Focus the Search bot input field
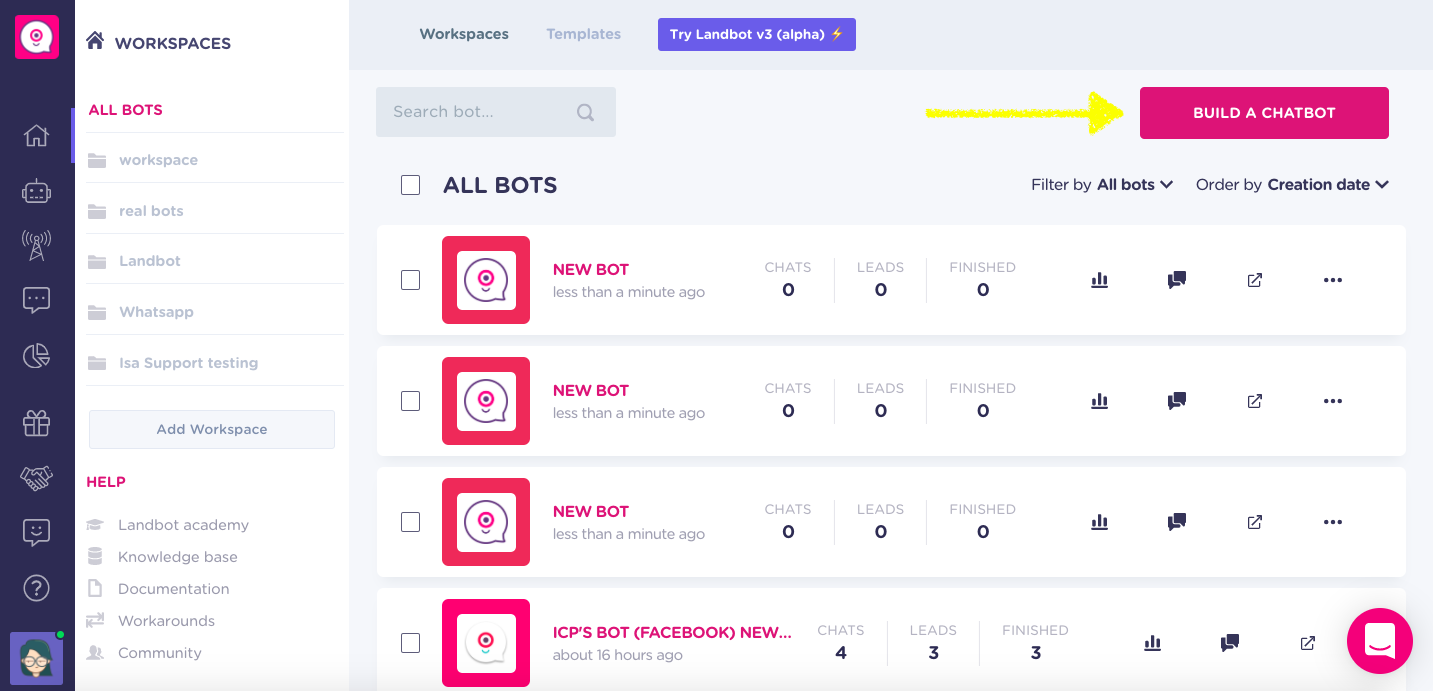The height and width of the screenshot is (691, 1433). click(496, 112)
